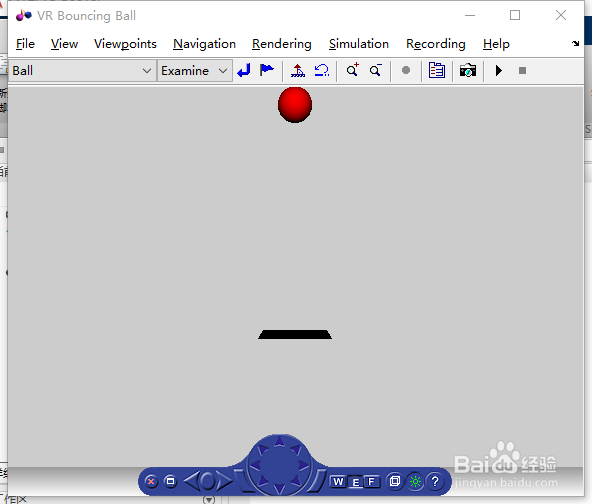
Task: Click the right slide bracket beside wheel
Action: pos(317,481)
